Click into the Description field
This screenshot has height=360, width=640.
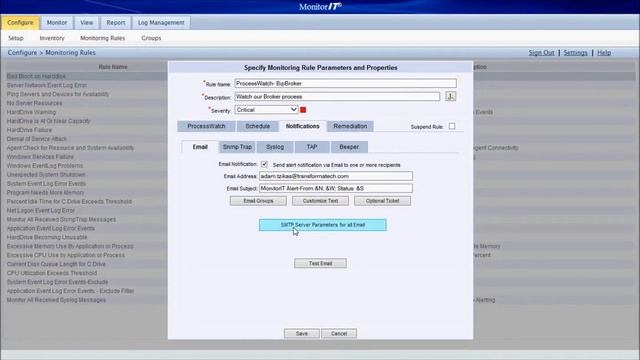pos(337,97)
